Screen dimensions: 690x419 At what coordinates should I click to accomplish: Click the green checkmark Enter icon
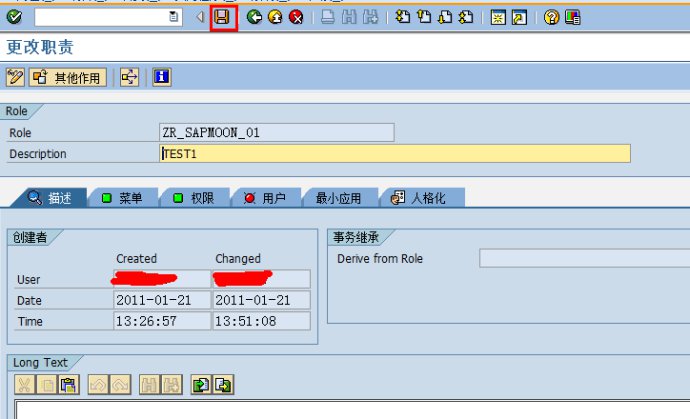tap(15, 17)
